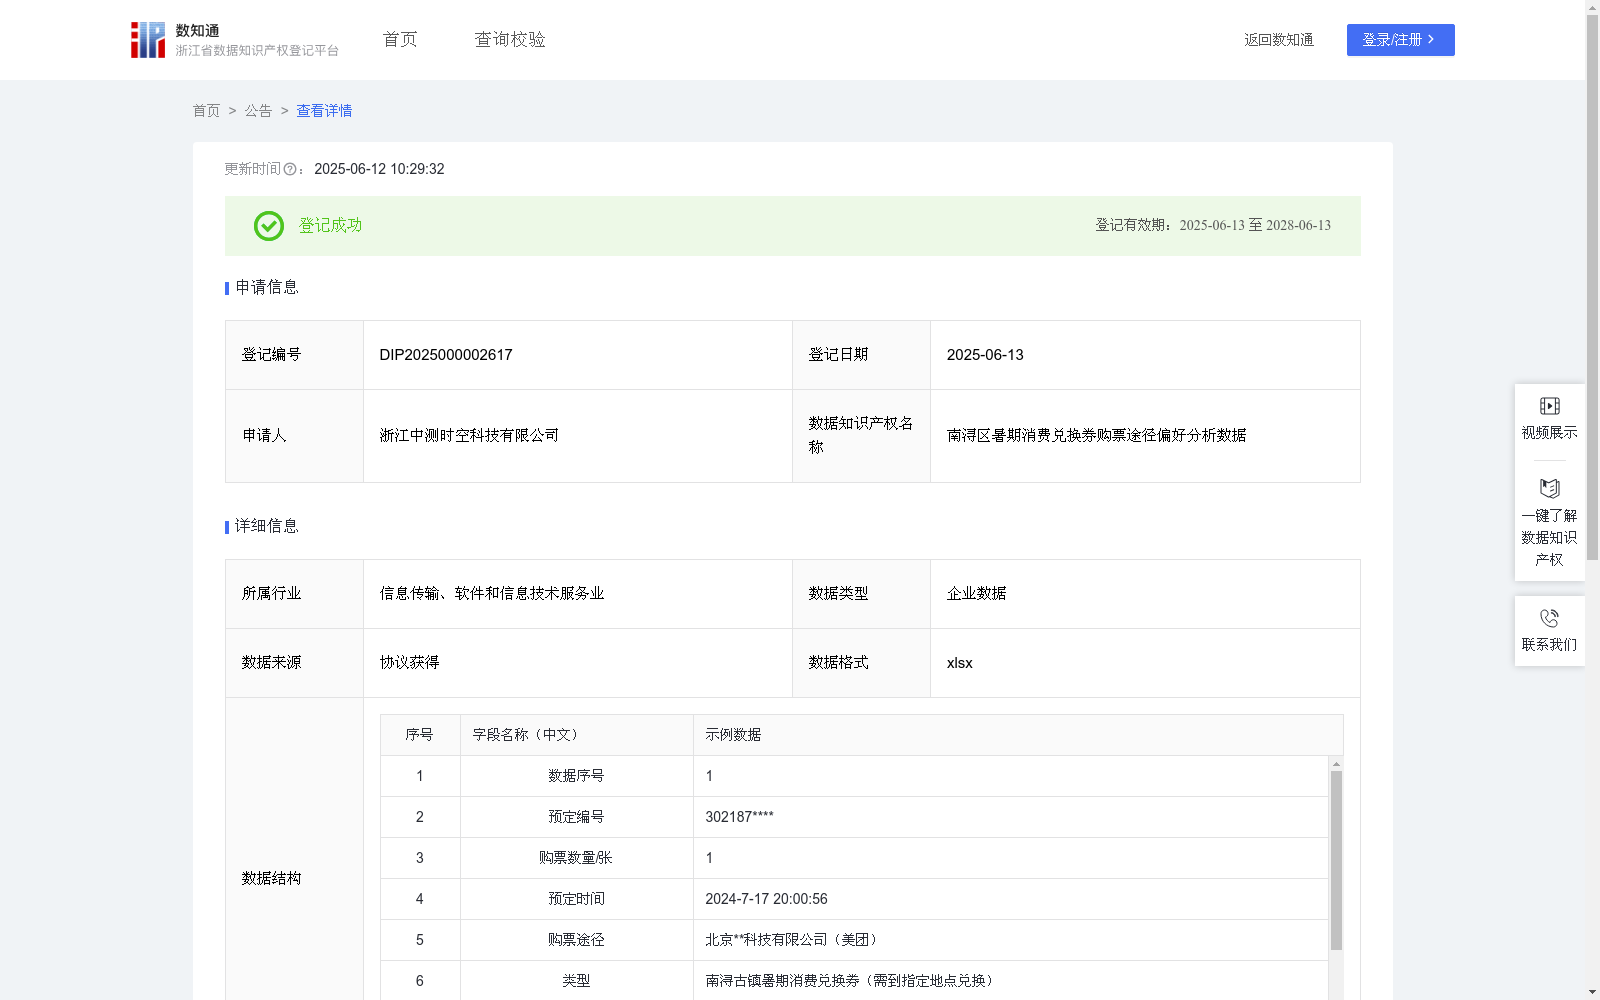Go to the 首页 nav menu
The width and height of the screenshot is (1600, 1000).
click(x=400, y=39)
